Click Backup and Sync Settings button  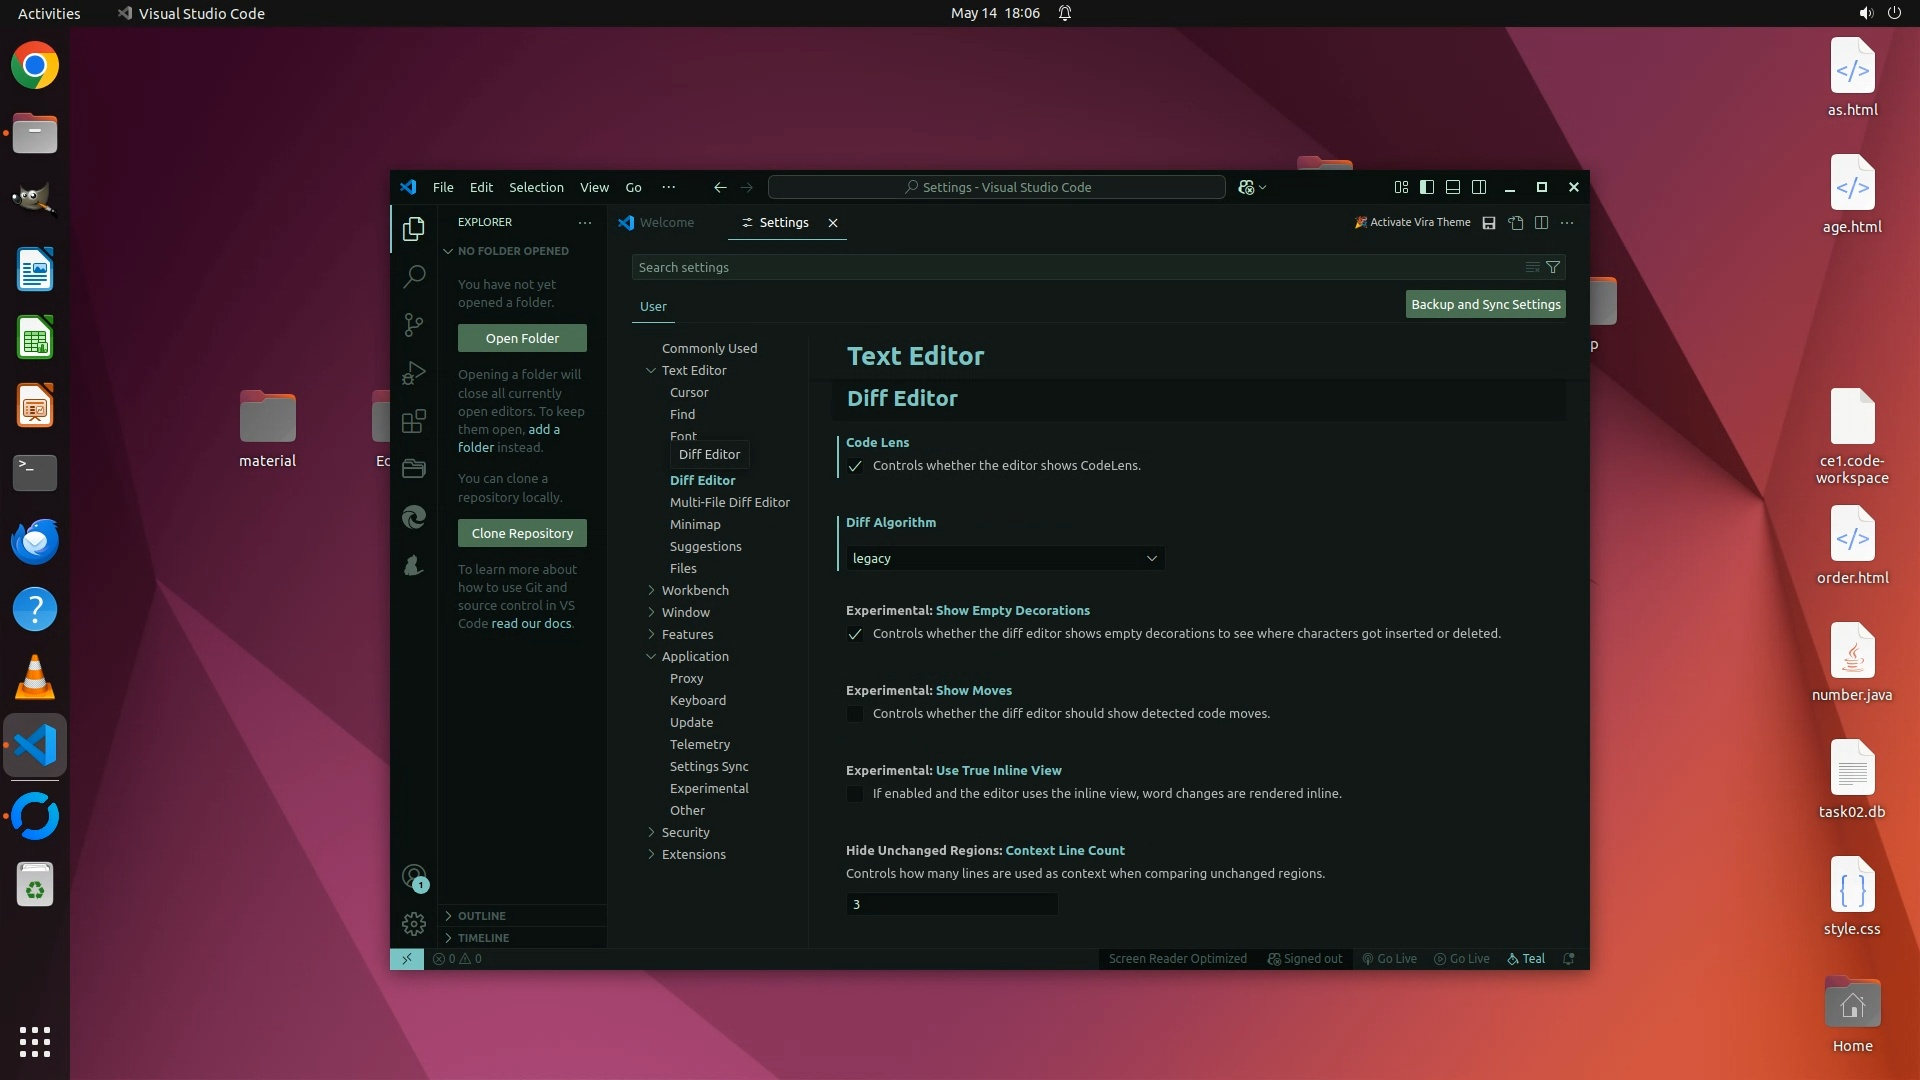pyautogui.click(x=1485, y=304)
